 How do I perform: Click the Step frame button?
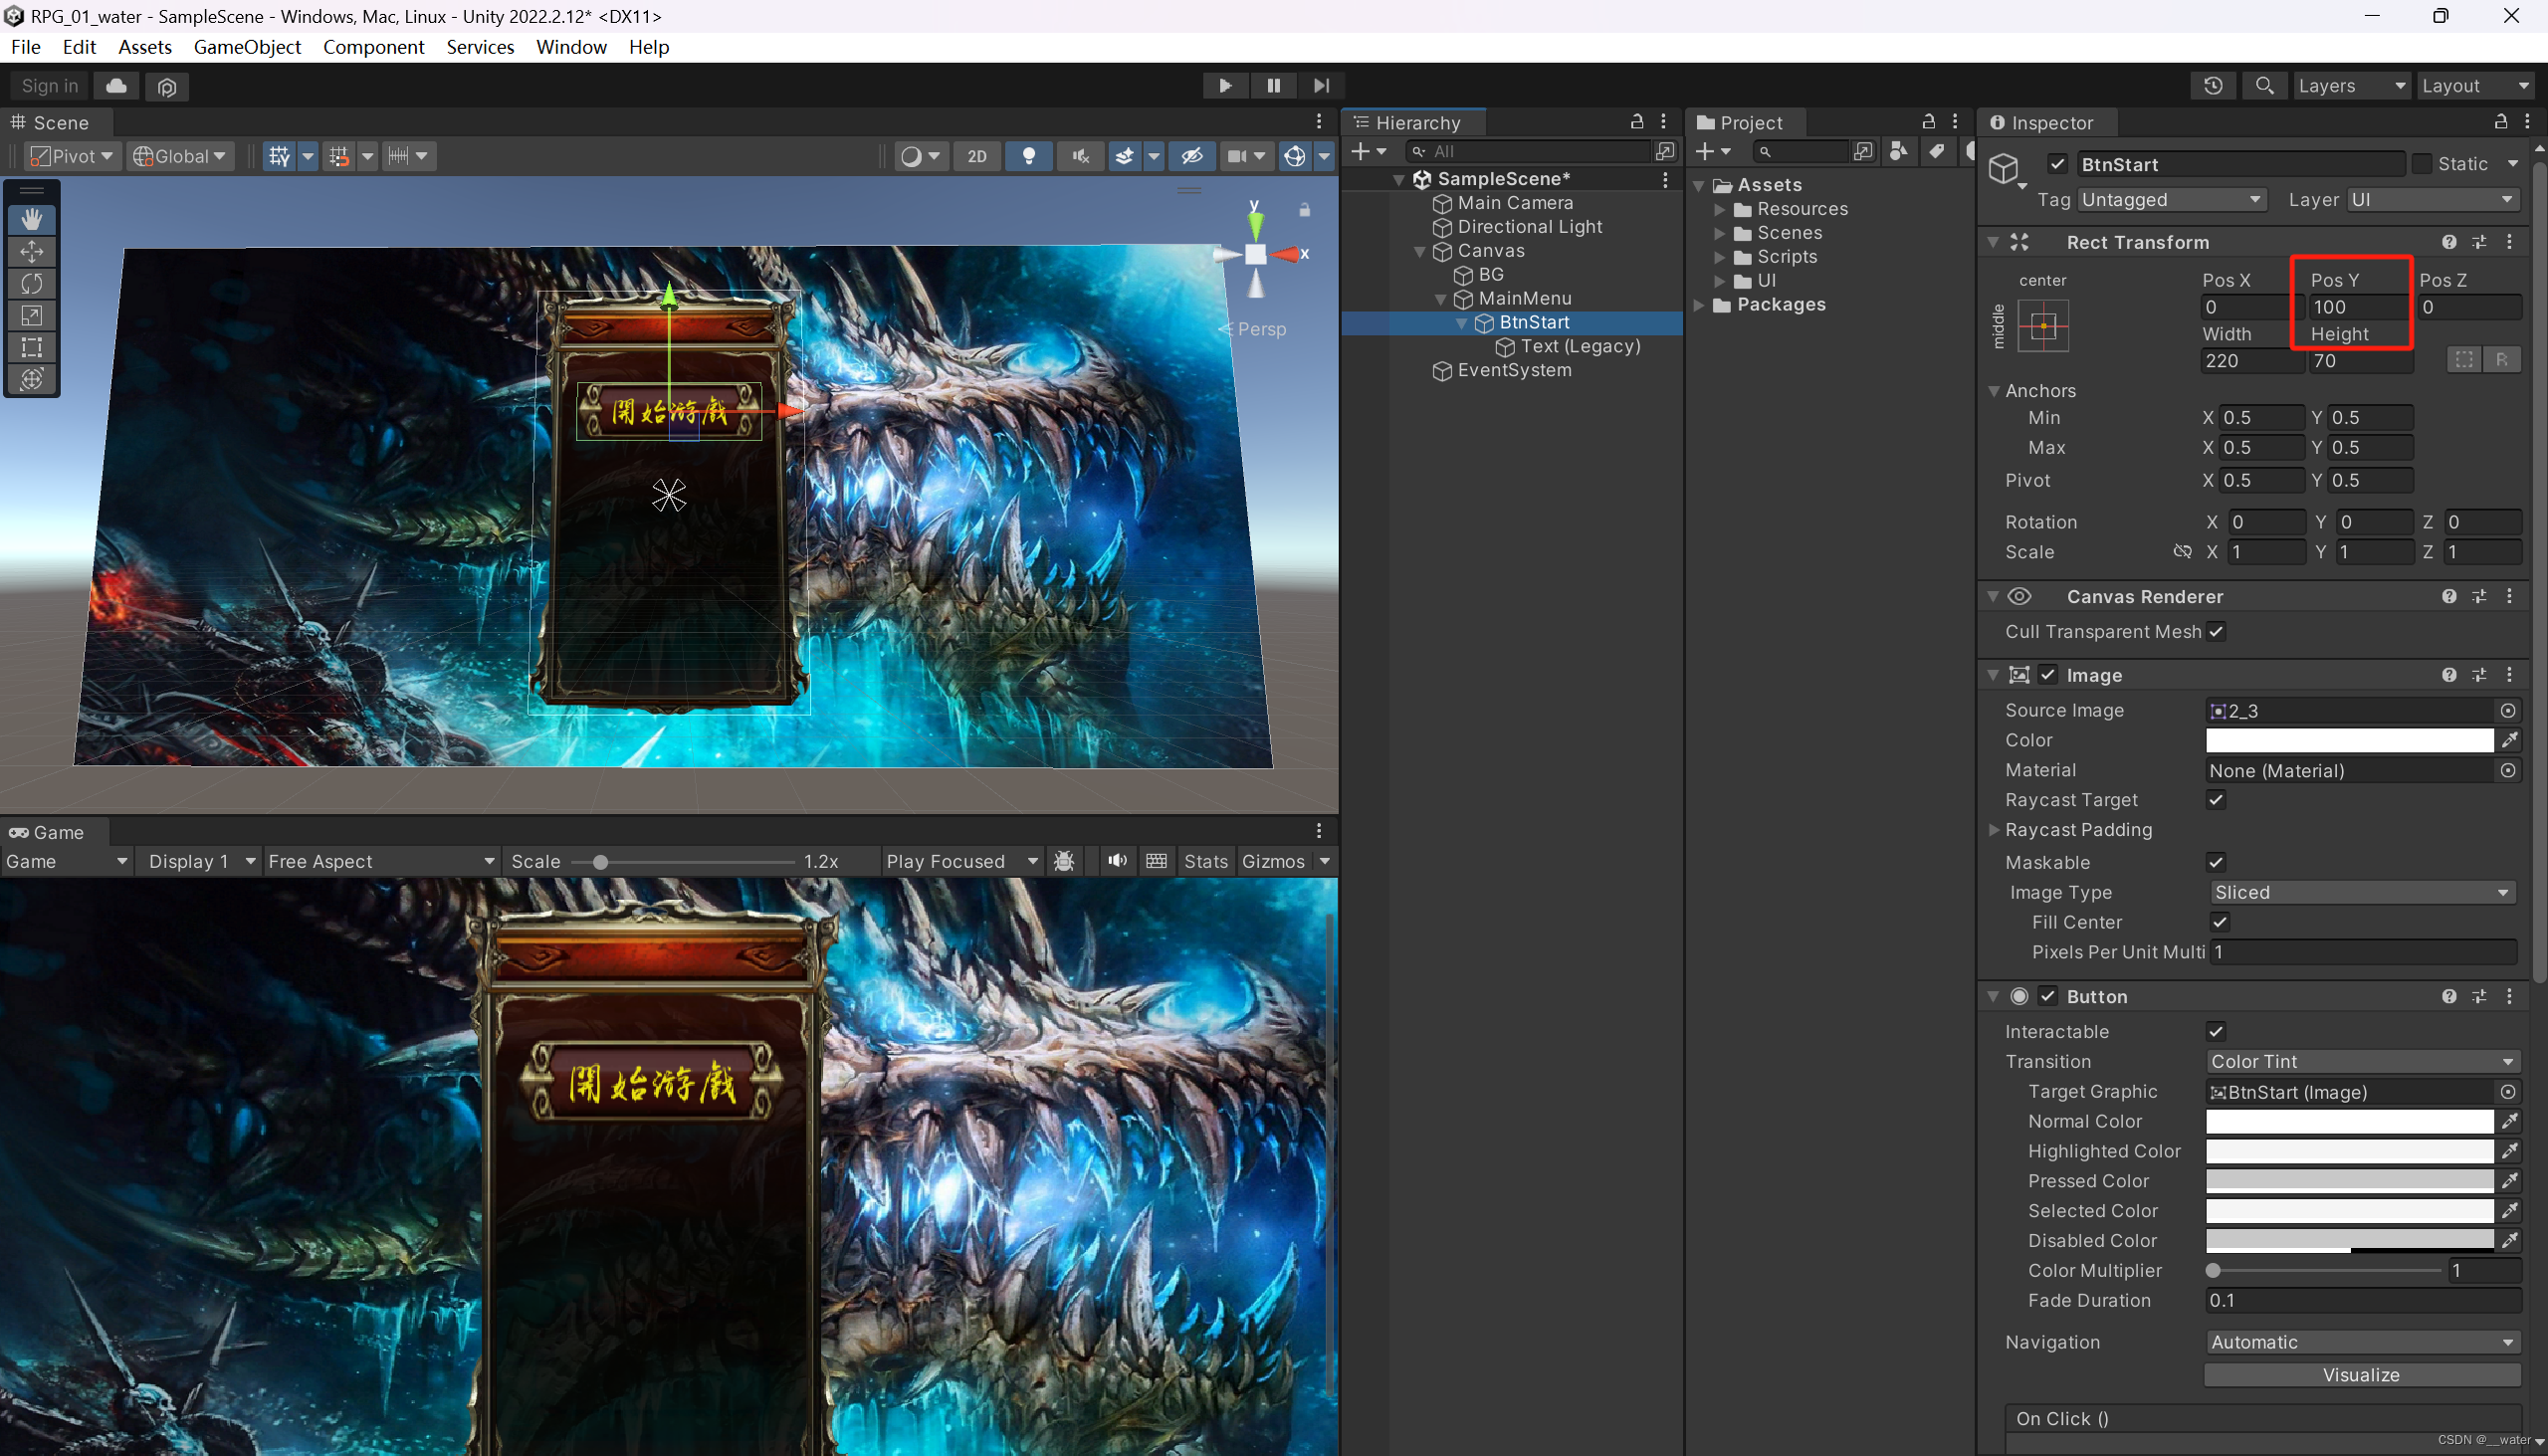(1321, 85)
